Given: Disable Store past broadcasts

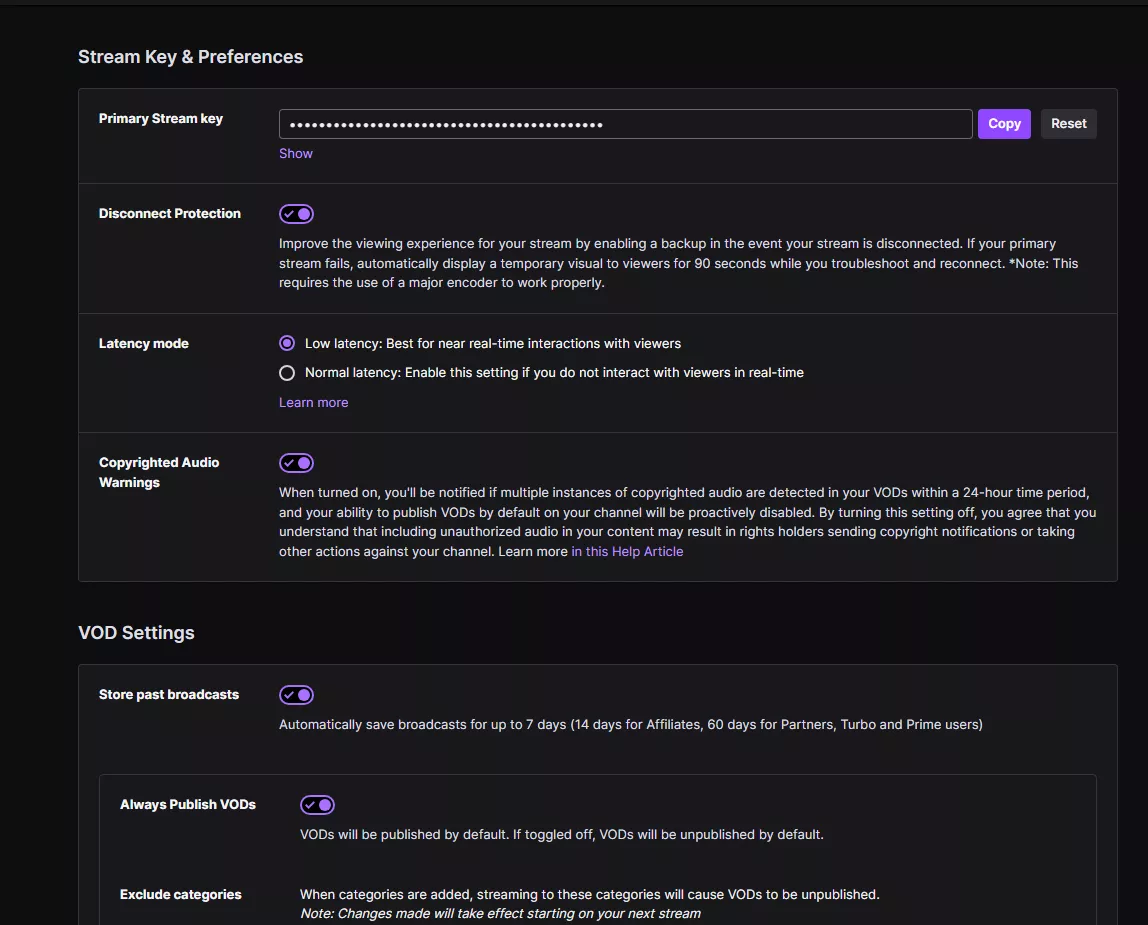Looking at the screenshot, I should (296, 694).
